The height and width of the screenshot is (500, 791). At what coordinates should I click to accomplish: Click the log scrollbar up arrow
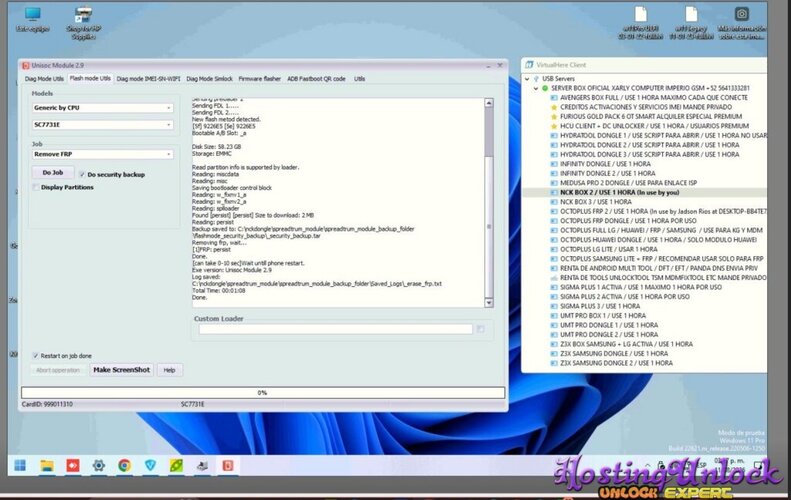pos(488,103)
